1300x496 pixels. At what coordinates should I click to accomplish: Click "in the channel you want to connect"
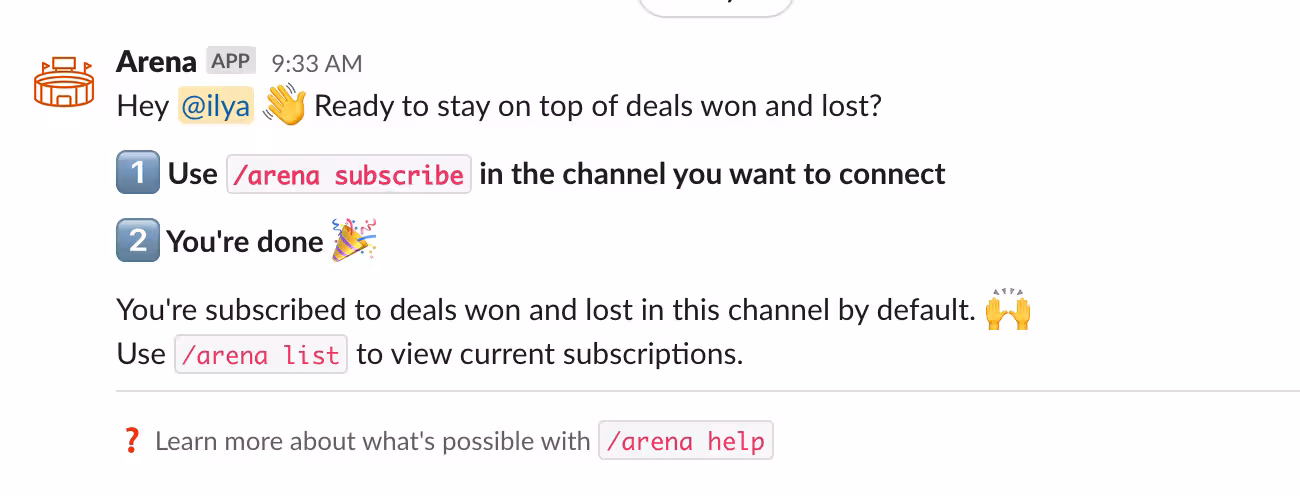(x=712, y=174)
